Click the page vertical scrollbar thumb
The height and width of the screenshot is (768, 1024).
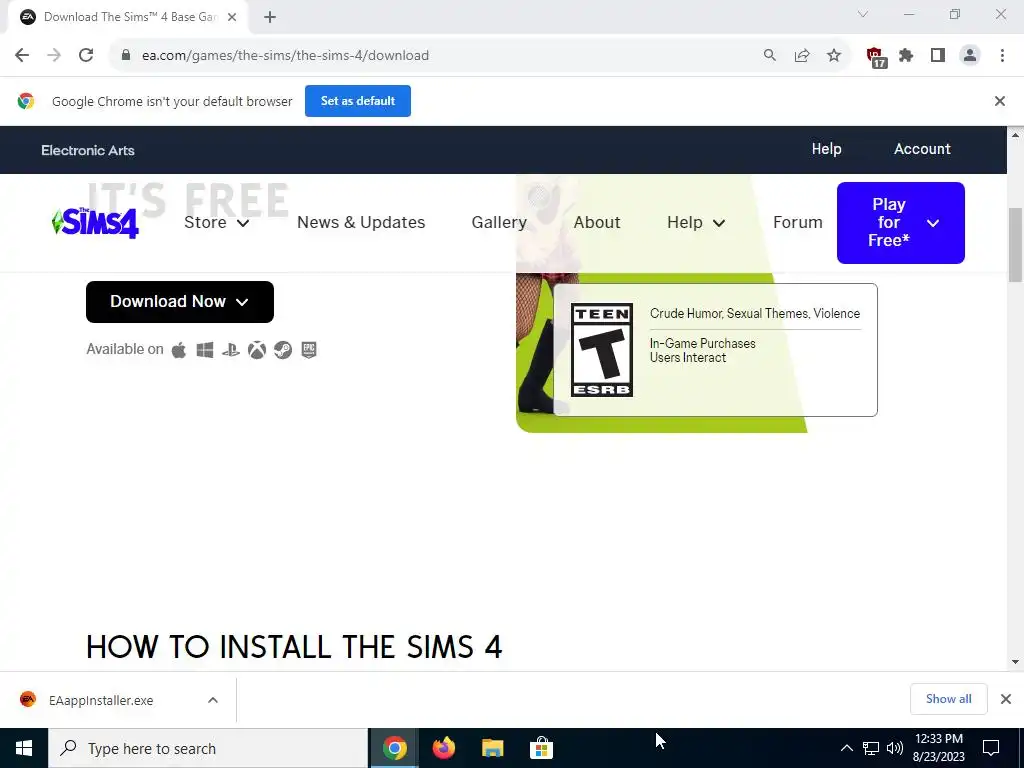[1015, 245]
